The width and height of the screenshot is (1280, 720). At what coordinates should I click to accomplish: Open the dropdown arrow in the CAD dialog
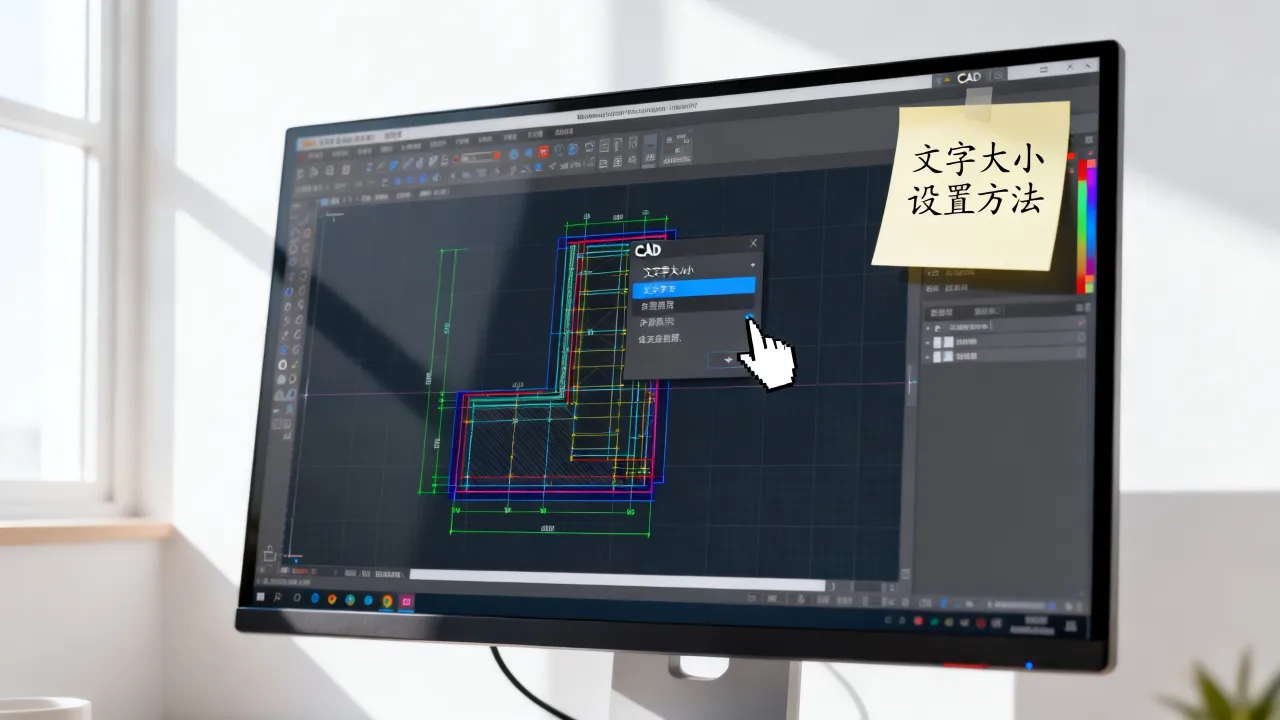(x=752, y=265)
